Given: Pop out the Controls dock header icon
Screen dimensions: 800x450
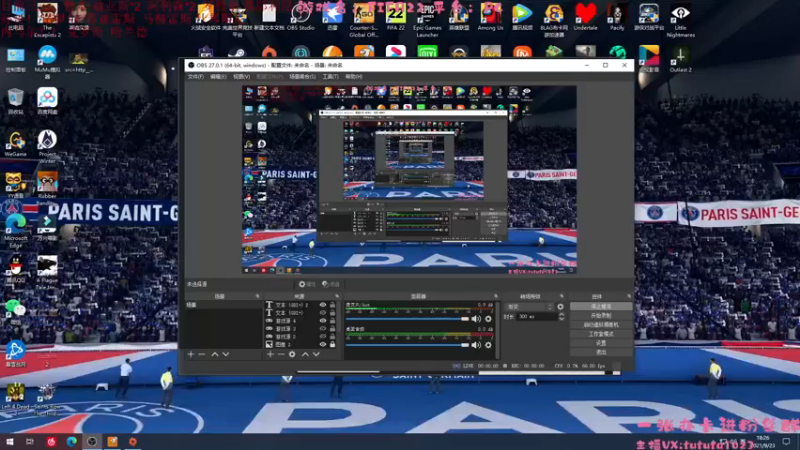Looking at the screenshot, I should point(629,296).
